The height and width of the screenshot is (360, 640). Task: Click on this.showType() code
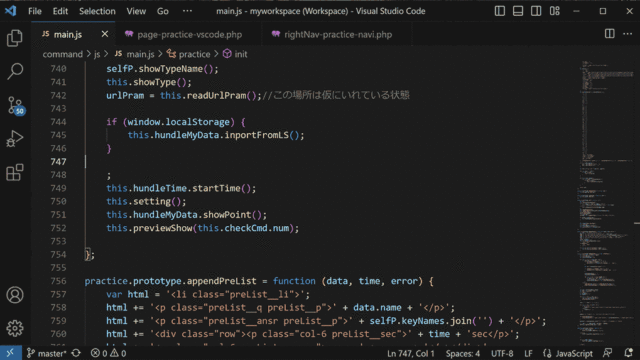pyautogui.click(x=149, y=82)
